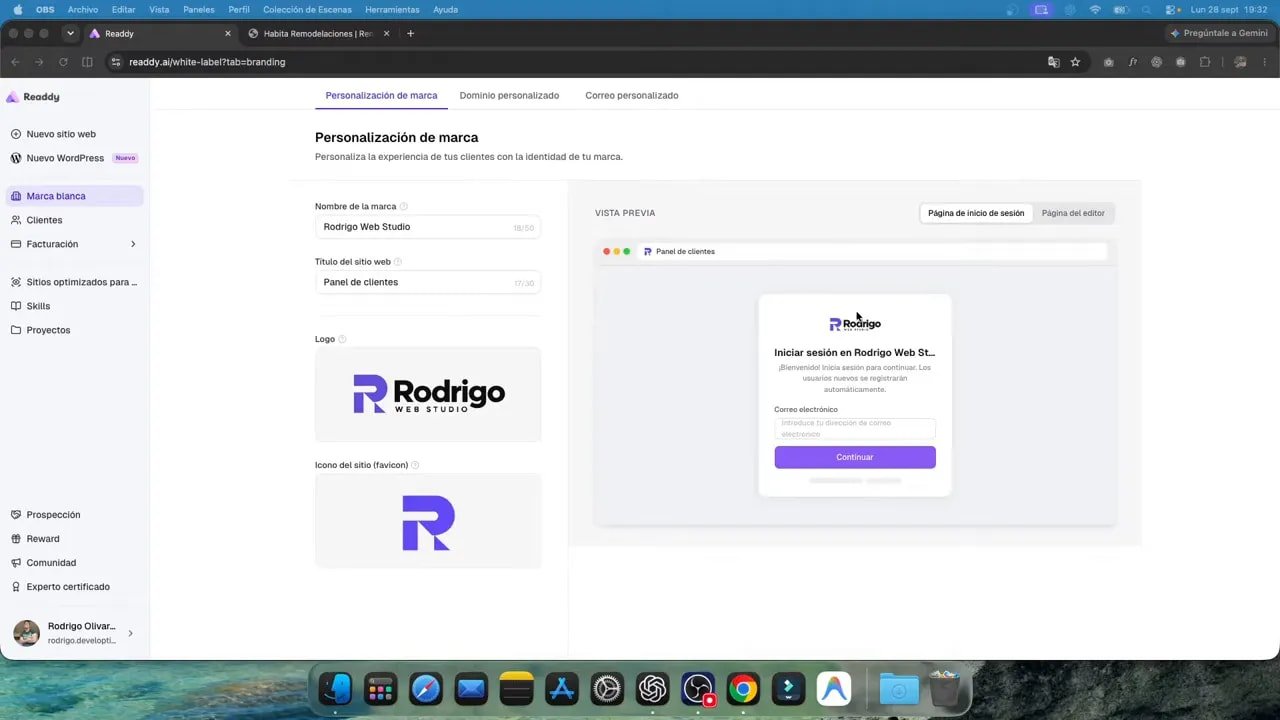
Task: Select Marca blanca in the sidebar
Action: coord(75,196)
